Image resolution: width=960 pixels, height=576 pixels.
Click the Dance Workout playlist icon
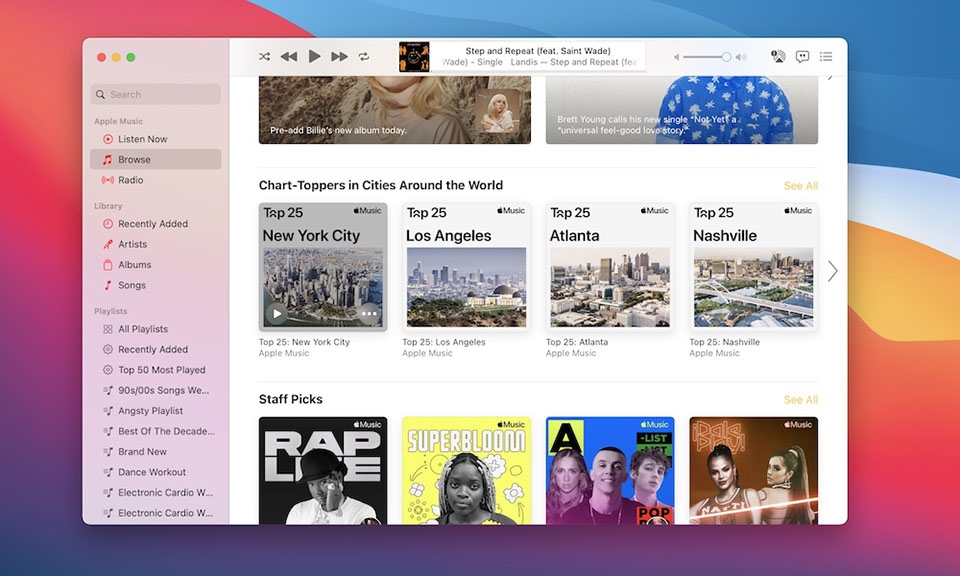pyautogui.click(x=108, y=472)
